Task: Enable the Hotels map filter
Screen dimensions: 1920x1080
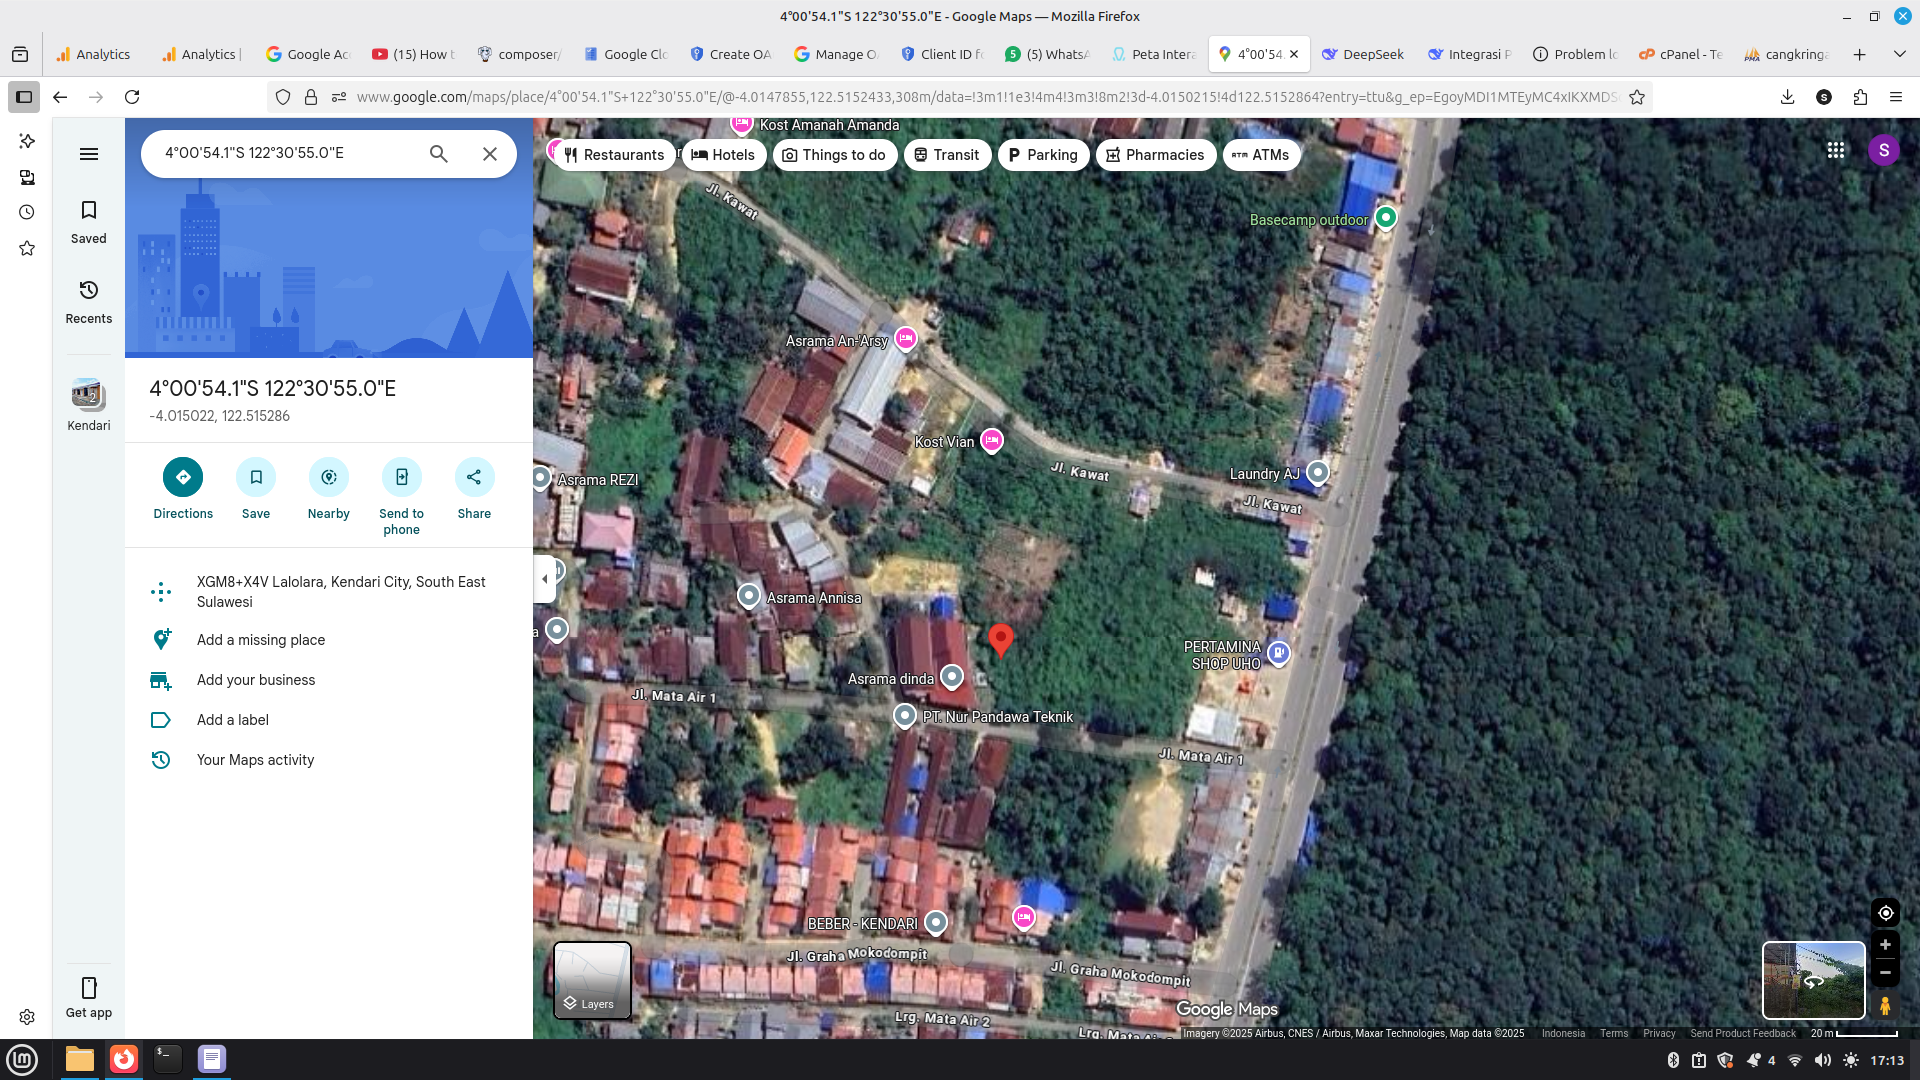Action: pyautogui.click(x=724, y=154)
